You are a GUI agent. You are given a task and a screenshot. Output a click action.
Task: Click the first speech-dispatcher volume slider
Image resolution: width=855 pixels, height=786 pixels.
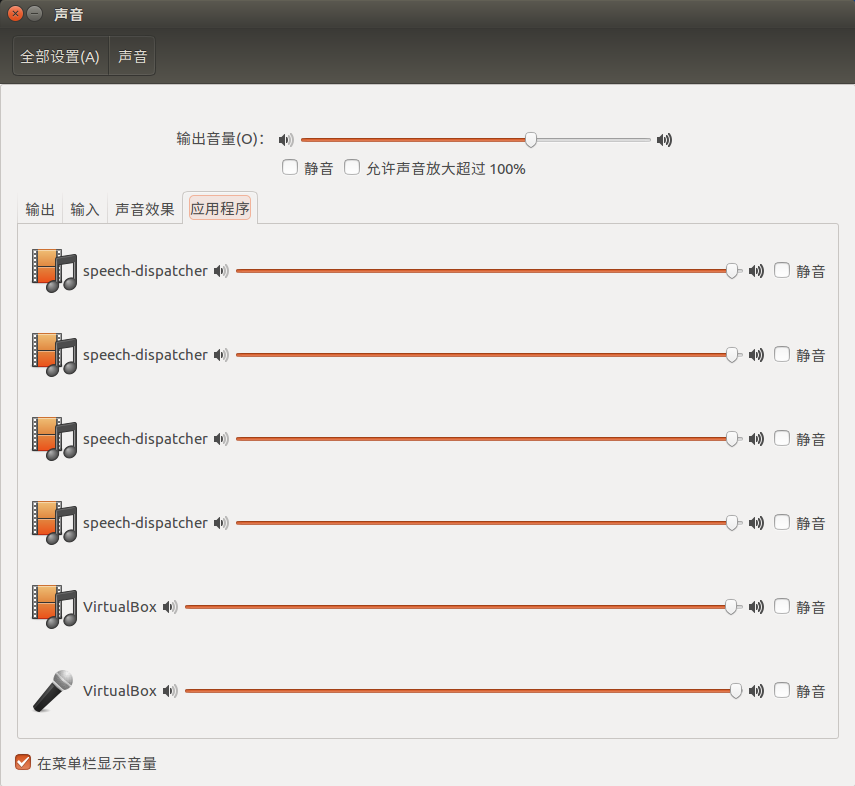pos(489,271)
